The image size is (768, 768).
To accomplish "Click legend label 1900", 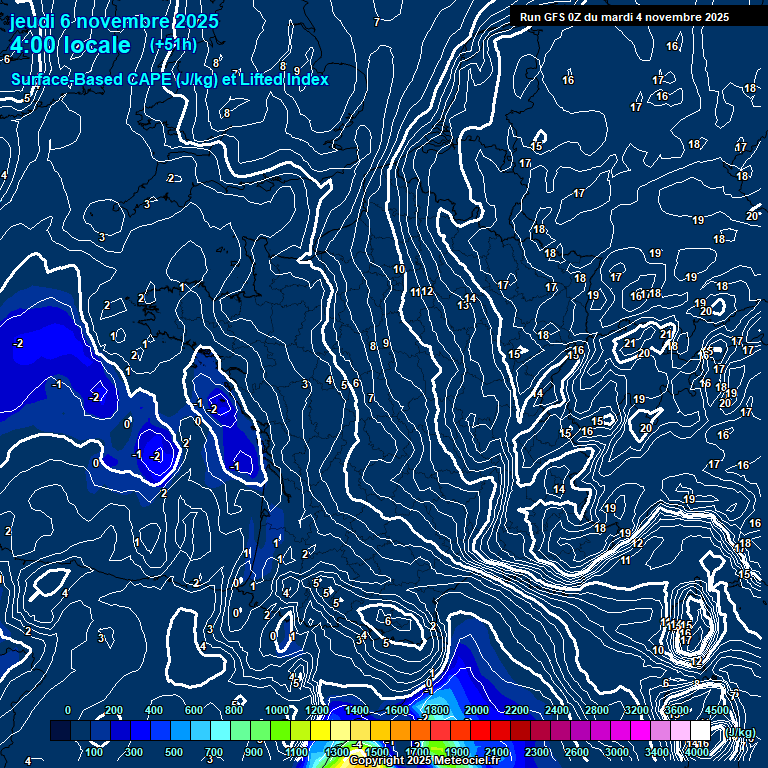I will (457, 752).
